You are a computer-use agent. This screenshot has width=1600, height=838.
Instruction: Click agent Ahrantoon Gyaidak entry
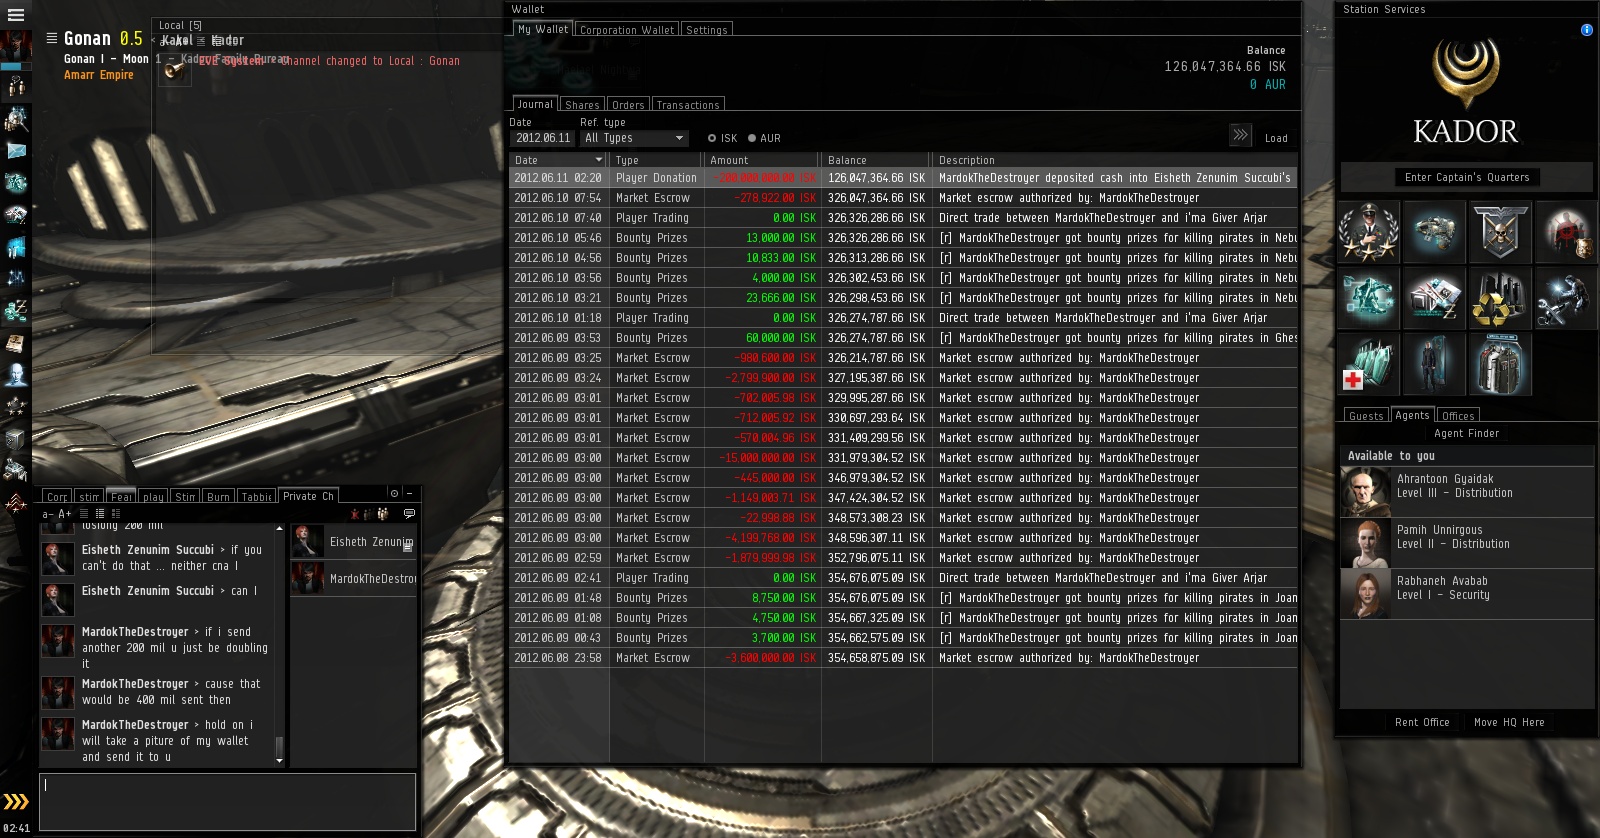(1467, 492)
